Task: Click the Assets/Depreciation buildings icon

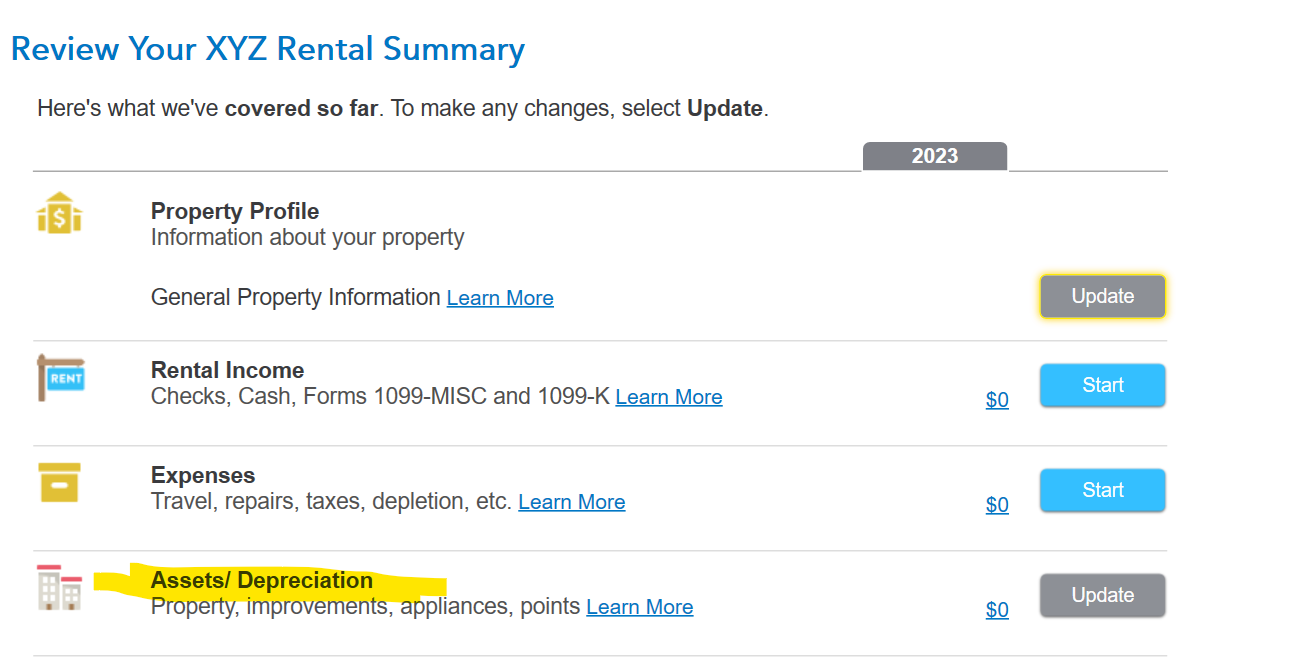Action: click(x=59, y=587)
